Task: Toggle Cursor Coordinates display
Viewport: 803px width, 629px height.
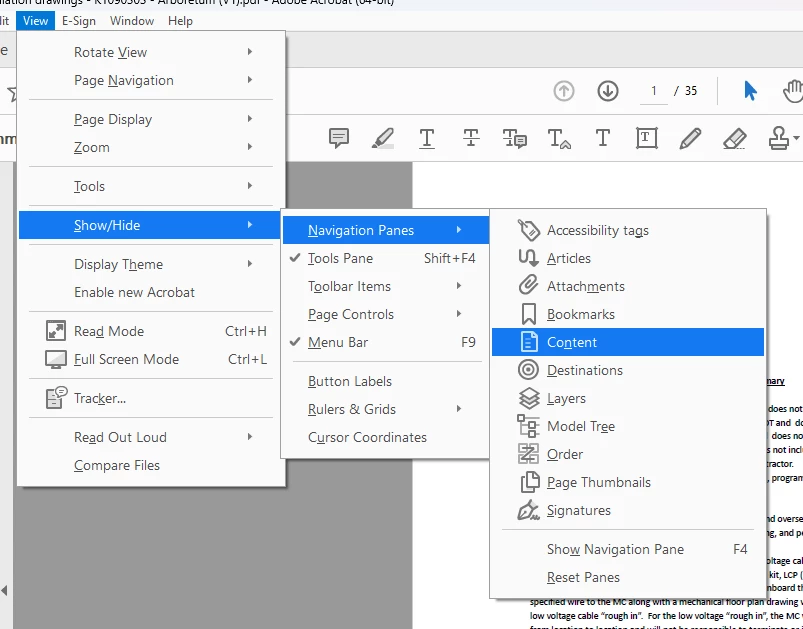Action: click(x=384, y=437)
